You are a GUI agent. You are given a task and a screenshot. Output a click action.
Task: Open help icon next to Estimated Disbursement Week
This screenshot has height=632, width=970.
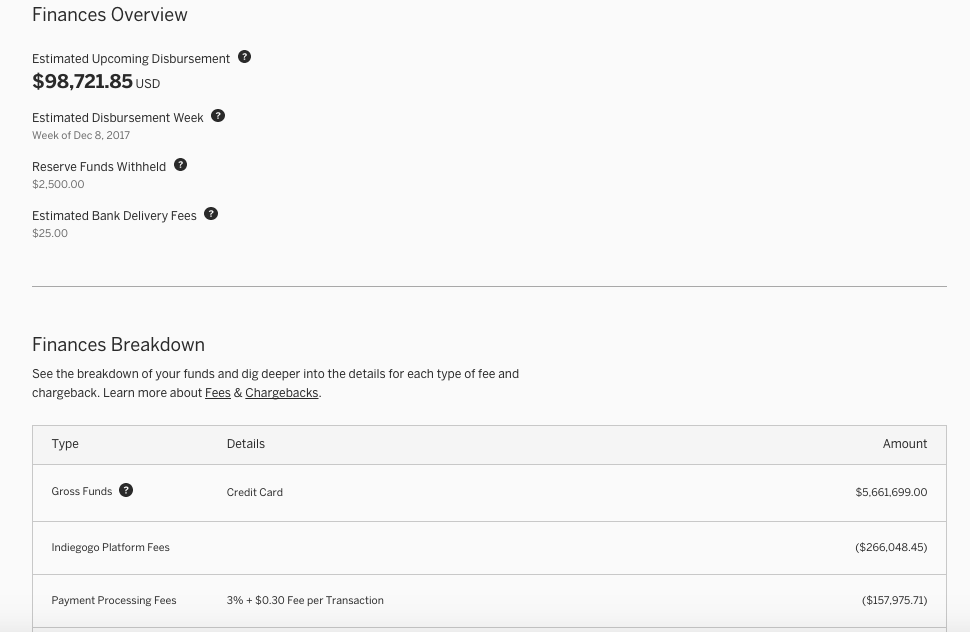coord(218,116)
